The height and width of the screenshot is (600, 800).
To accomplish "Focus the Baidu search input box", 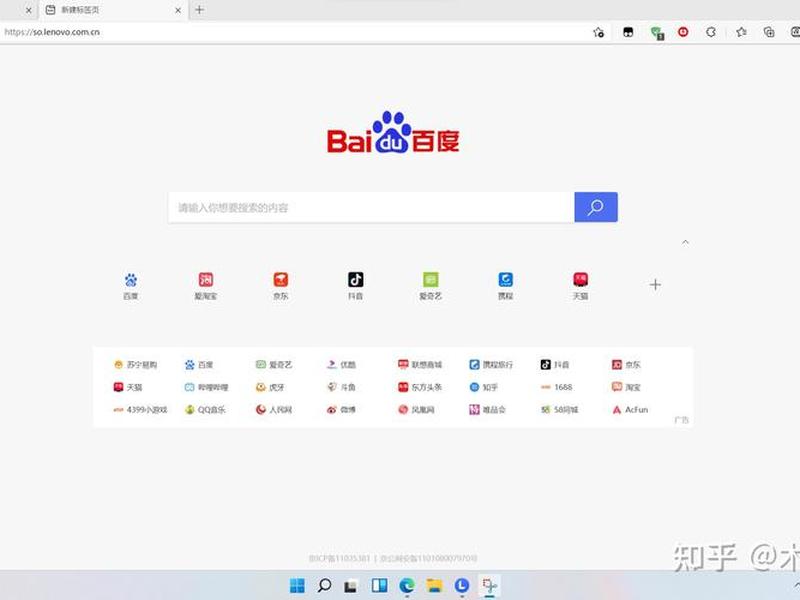I will pyautogui.click(x=371, y=207).
